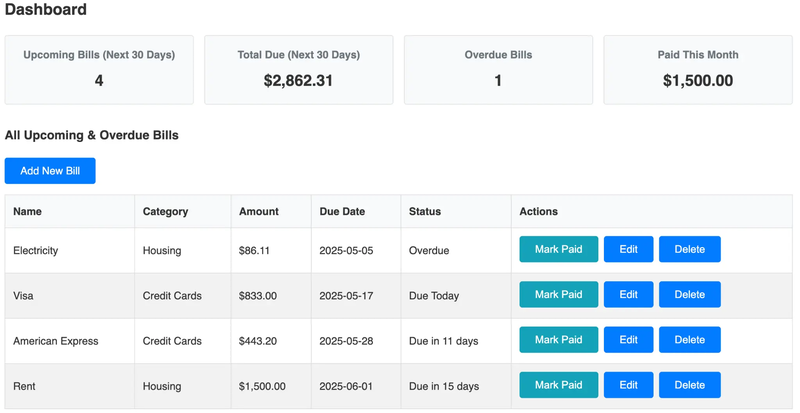Select the Visa name cell

click(70, 296)
